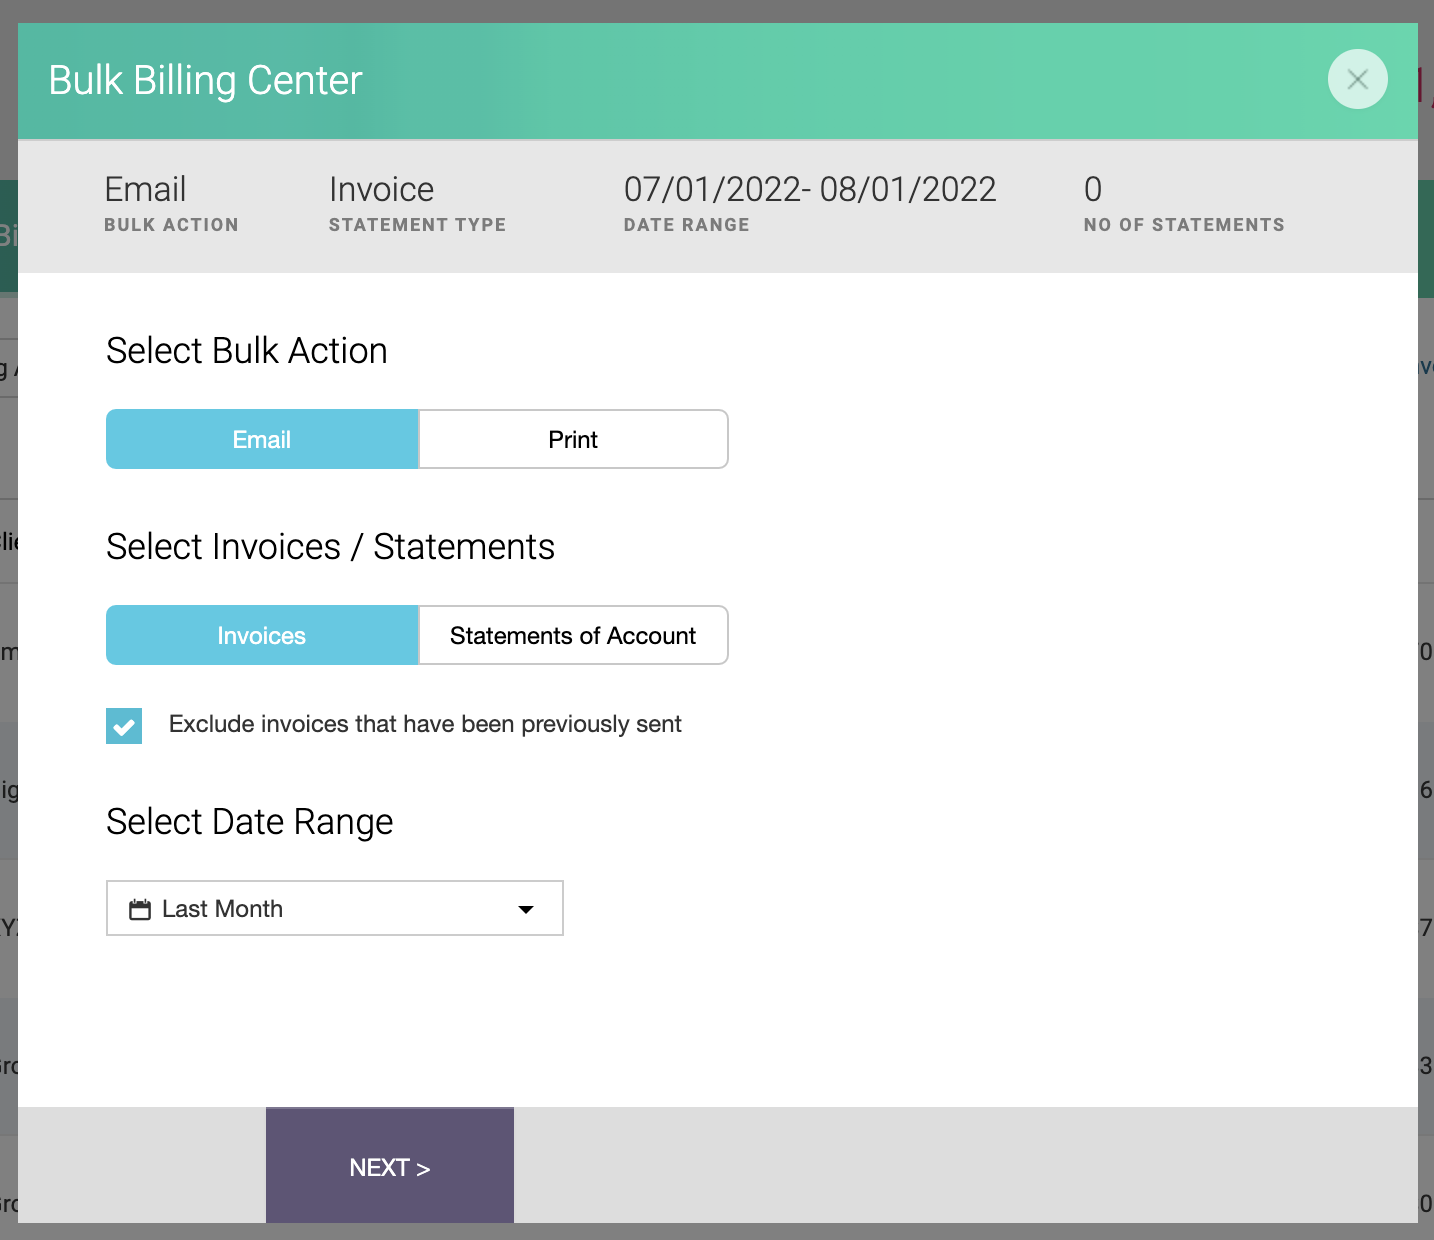
Task: Choose Statements of Account option
Action: tap(573, 635)
